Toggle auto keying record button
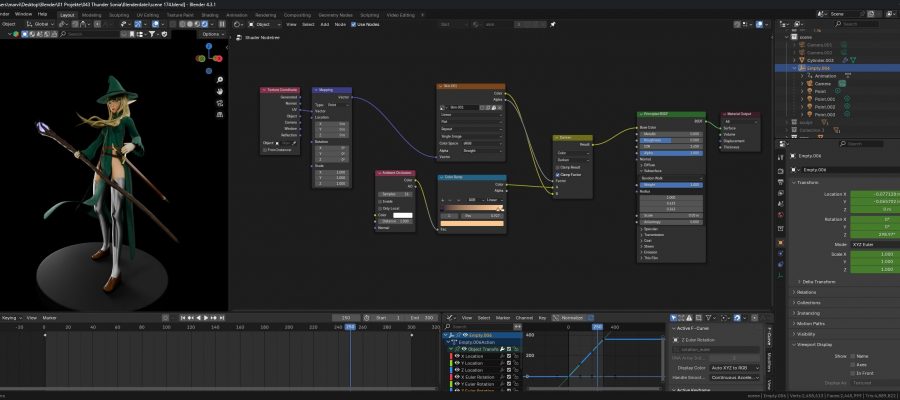 point(165,317)
